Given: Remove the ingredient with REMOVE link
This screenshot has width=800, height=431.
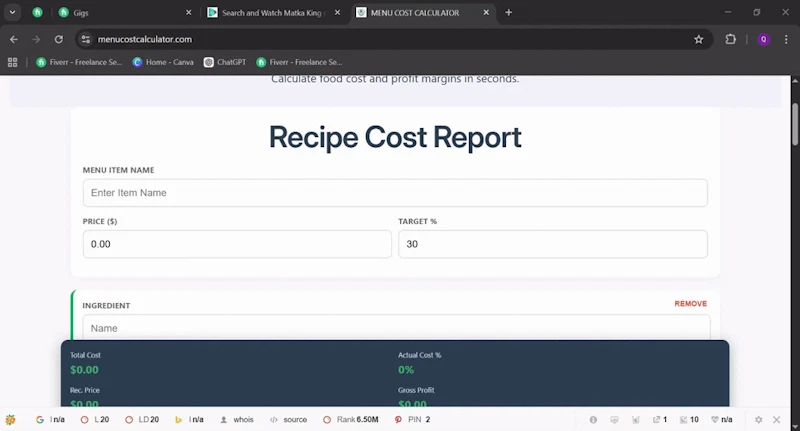Looking at the screenshot, I should (690, 303).
